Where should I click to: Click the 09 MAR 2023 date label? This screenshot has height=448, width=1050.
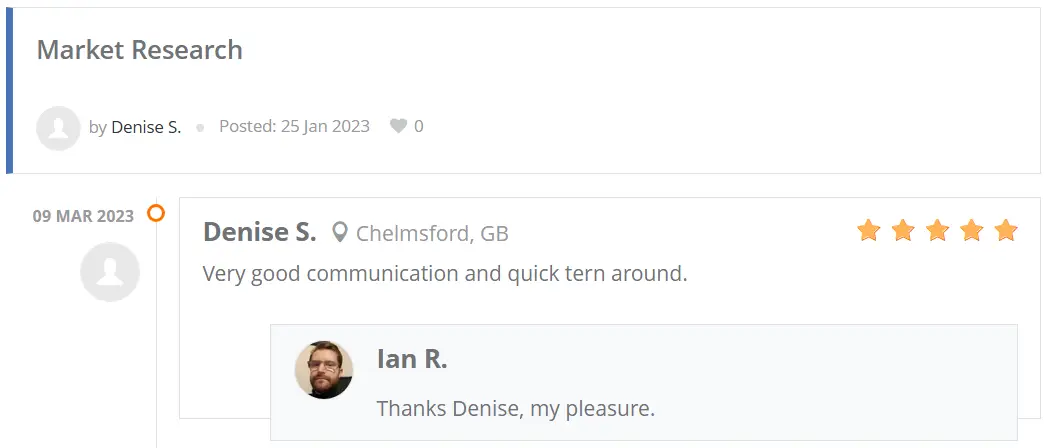click(84, 216)
